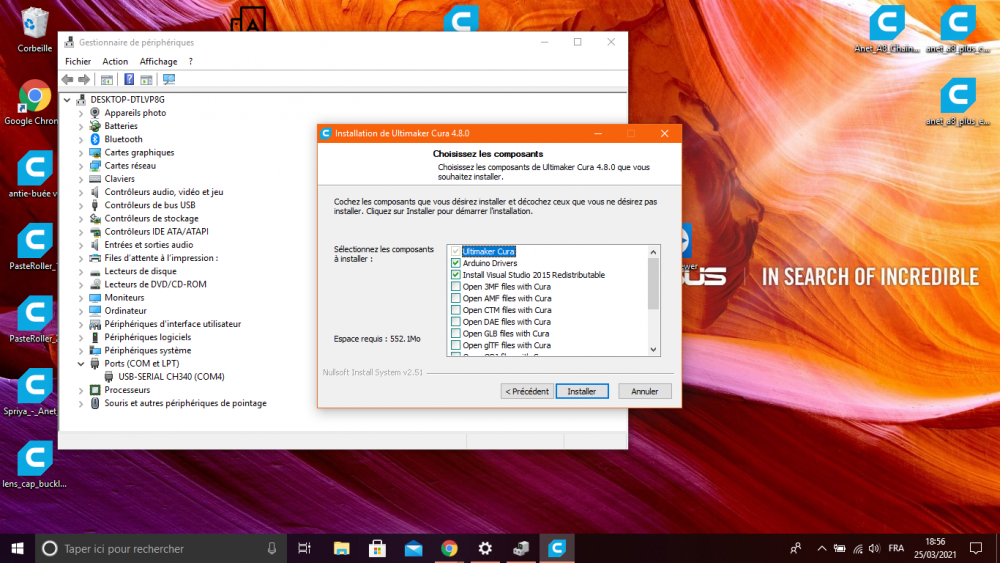1000x563 pixels.
Task: Click the scan hardware monitor icon in toolbar
Action: coord(169,79)
